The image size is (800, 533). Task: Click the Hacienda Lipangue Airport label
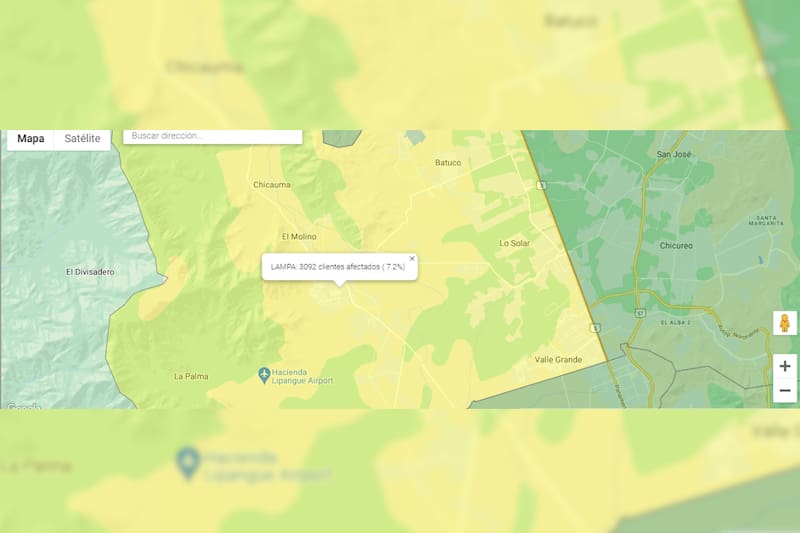pyautogui.click(x=302, y=376)
